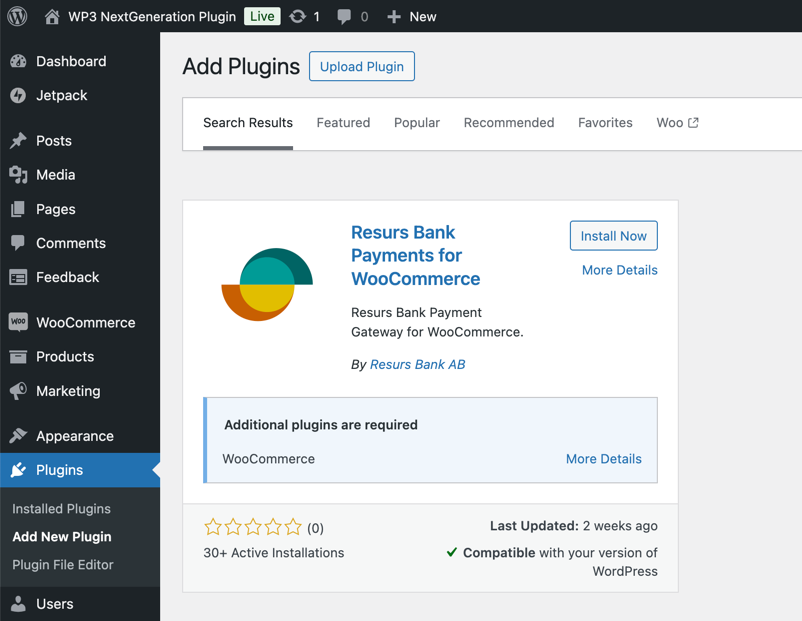Viewport: 802px width, 621px height.
Task: Click the Comments speech bubble sidebar icon
Action: coord(18,243)
